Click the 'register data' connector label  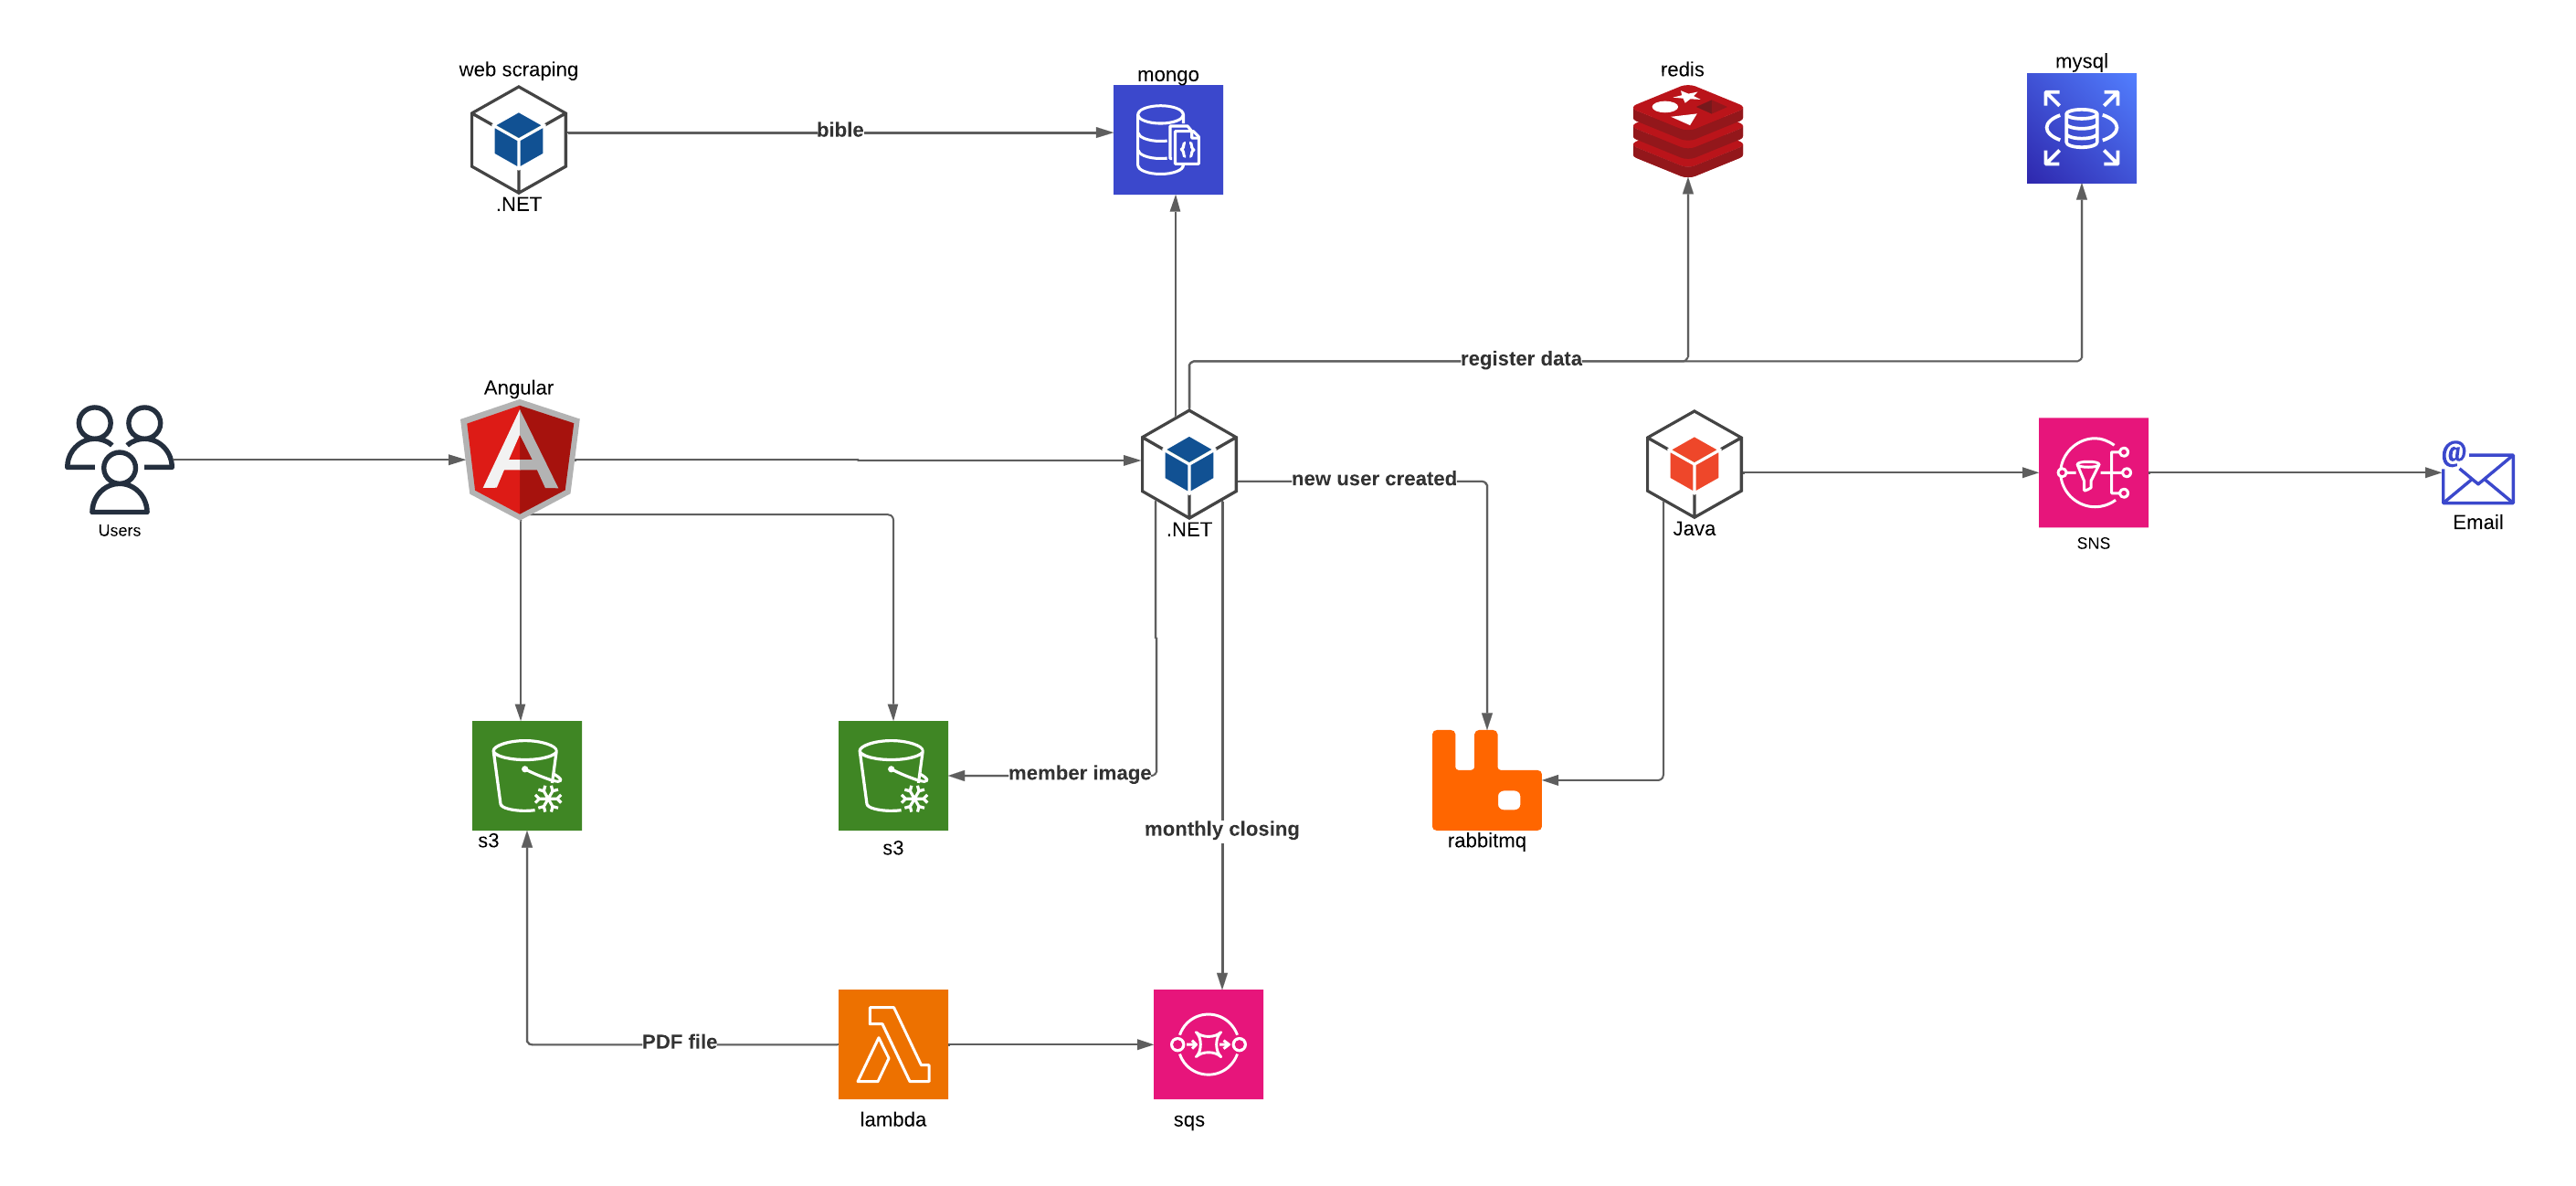tap(1520, 358)
